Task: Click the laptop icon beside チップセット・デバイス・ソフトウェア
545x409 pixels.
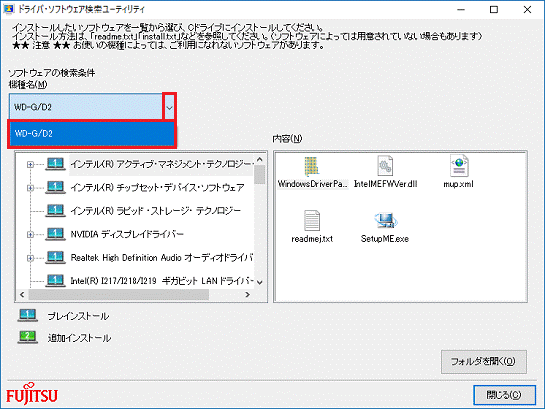Action: (x=55, y=187)
